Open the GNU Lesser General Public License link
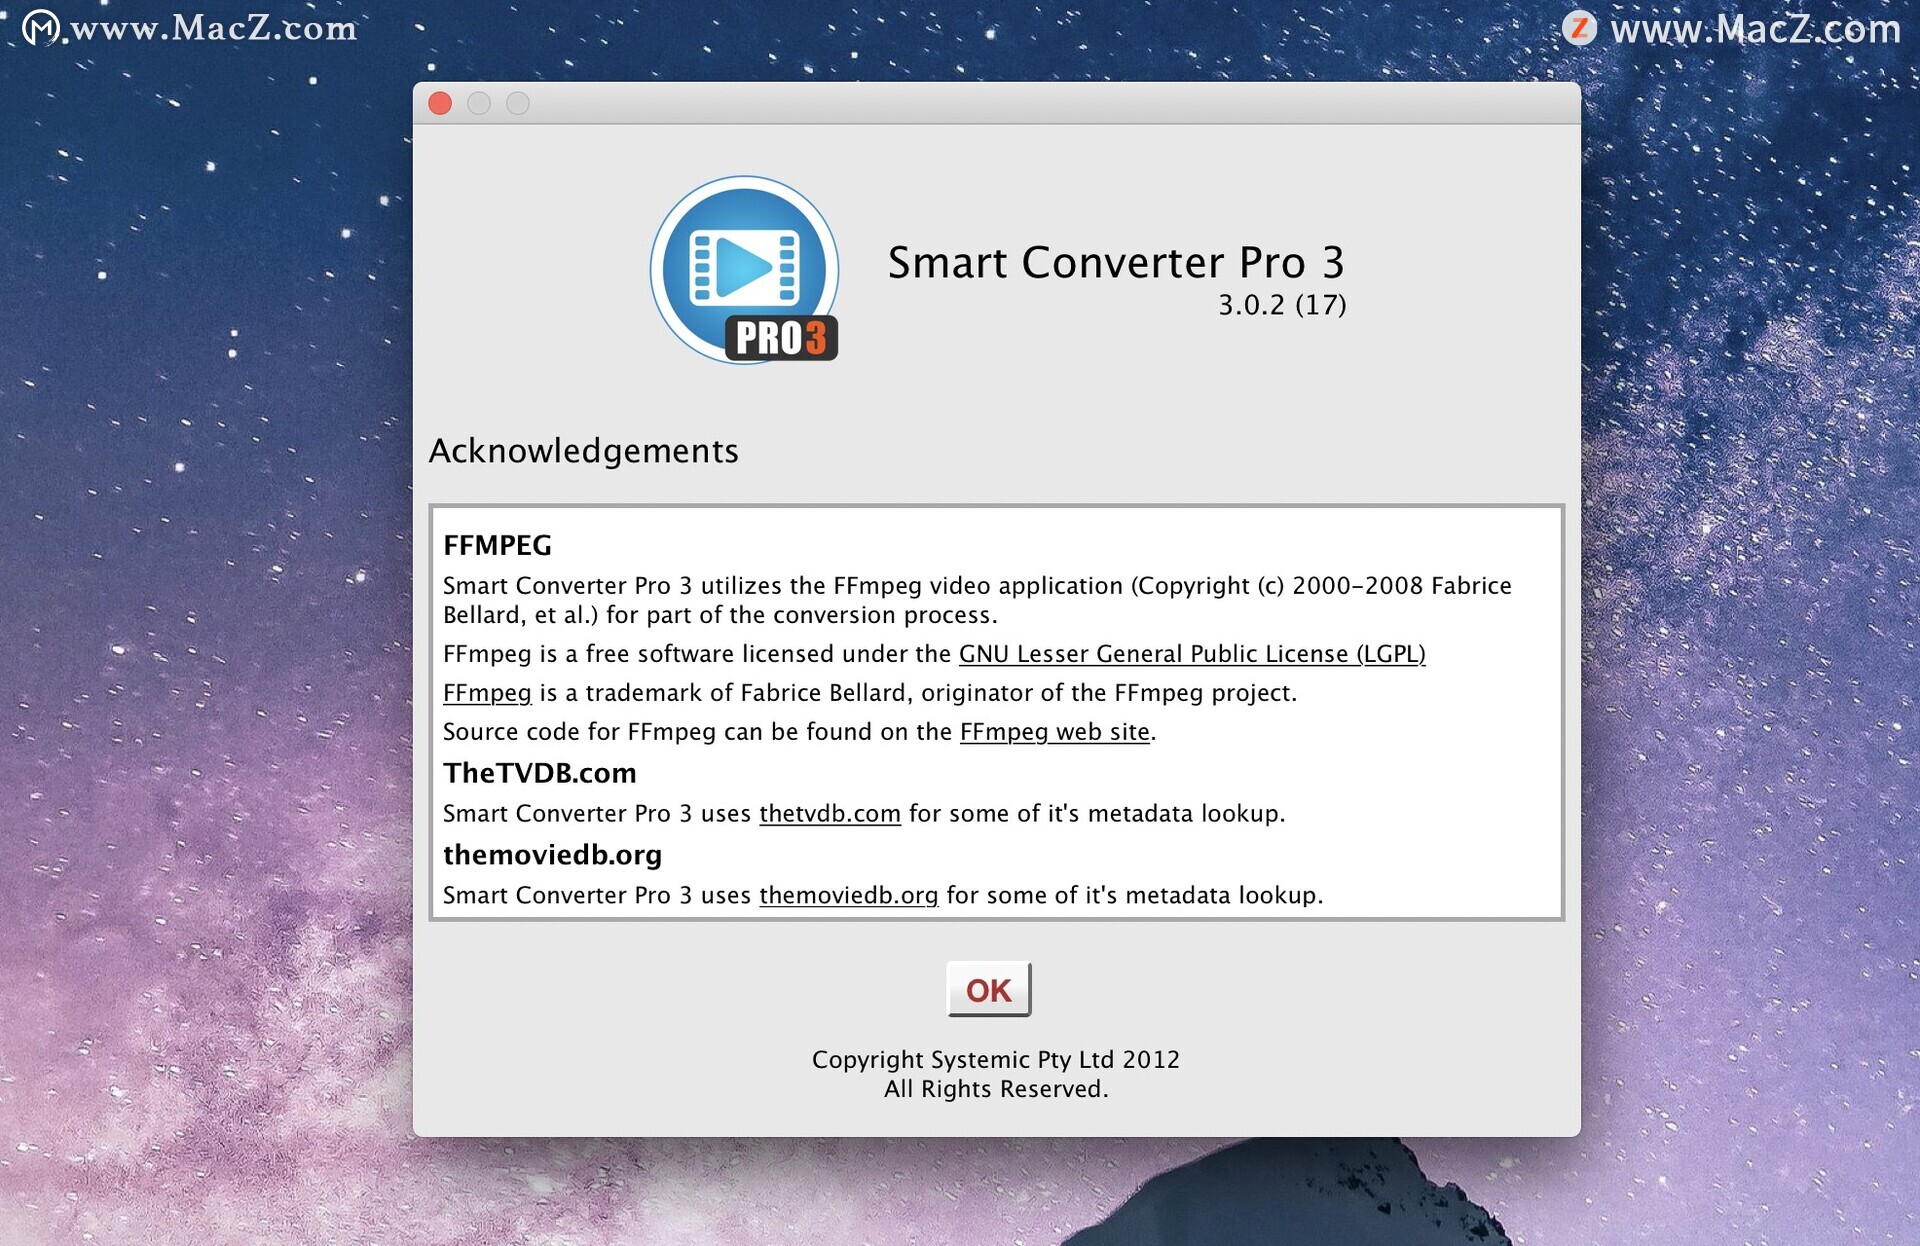 click(1192, 654)
